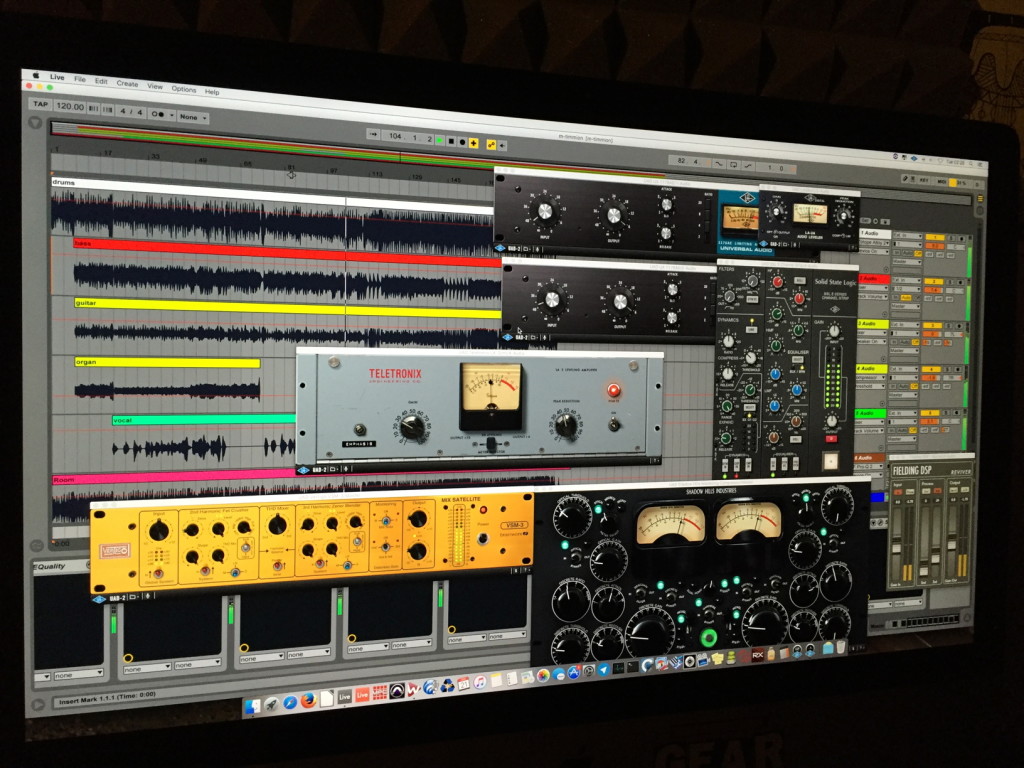Select the yellow organ clip header
1024x768 pixels.
tap(167, 362)
